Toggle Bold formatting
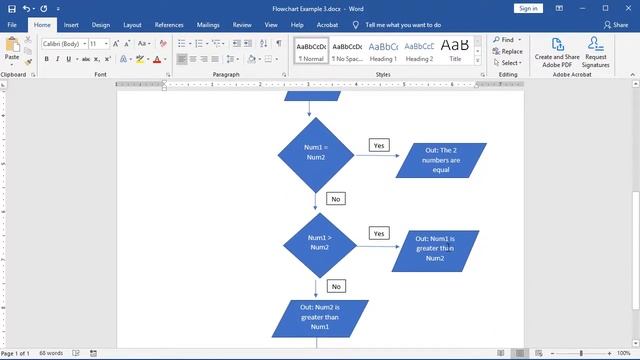 click(x=47, y=60)
